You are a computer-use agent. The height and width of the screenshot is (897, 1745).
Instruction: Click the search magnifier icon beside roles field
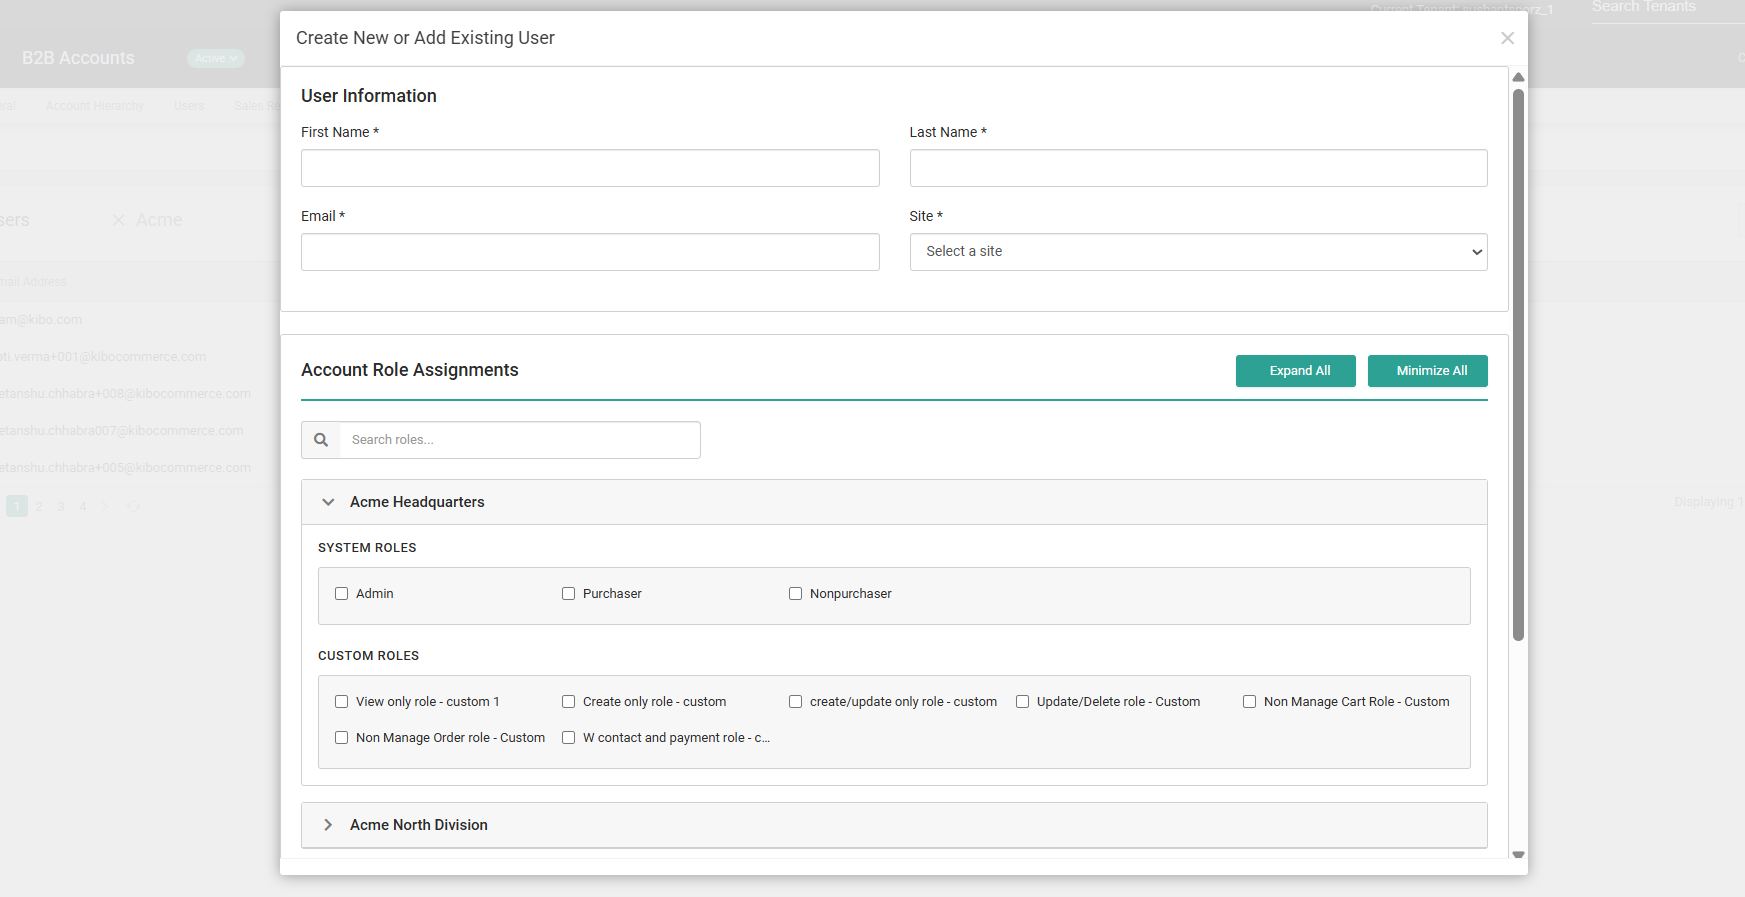point(321,440)
